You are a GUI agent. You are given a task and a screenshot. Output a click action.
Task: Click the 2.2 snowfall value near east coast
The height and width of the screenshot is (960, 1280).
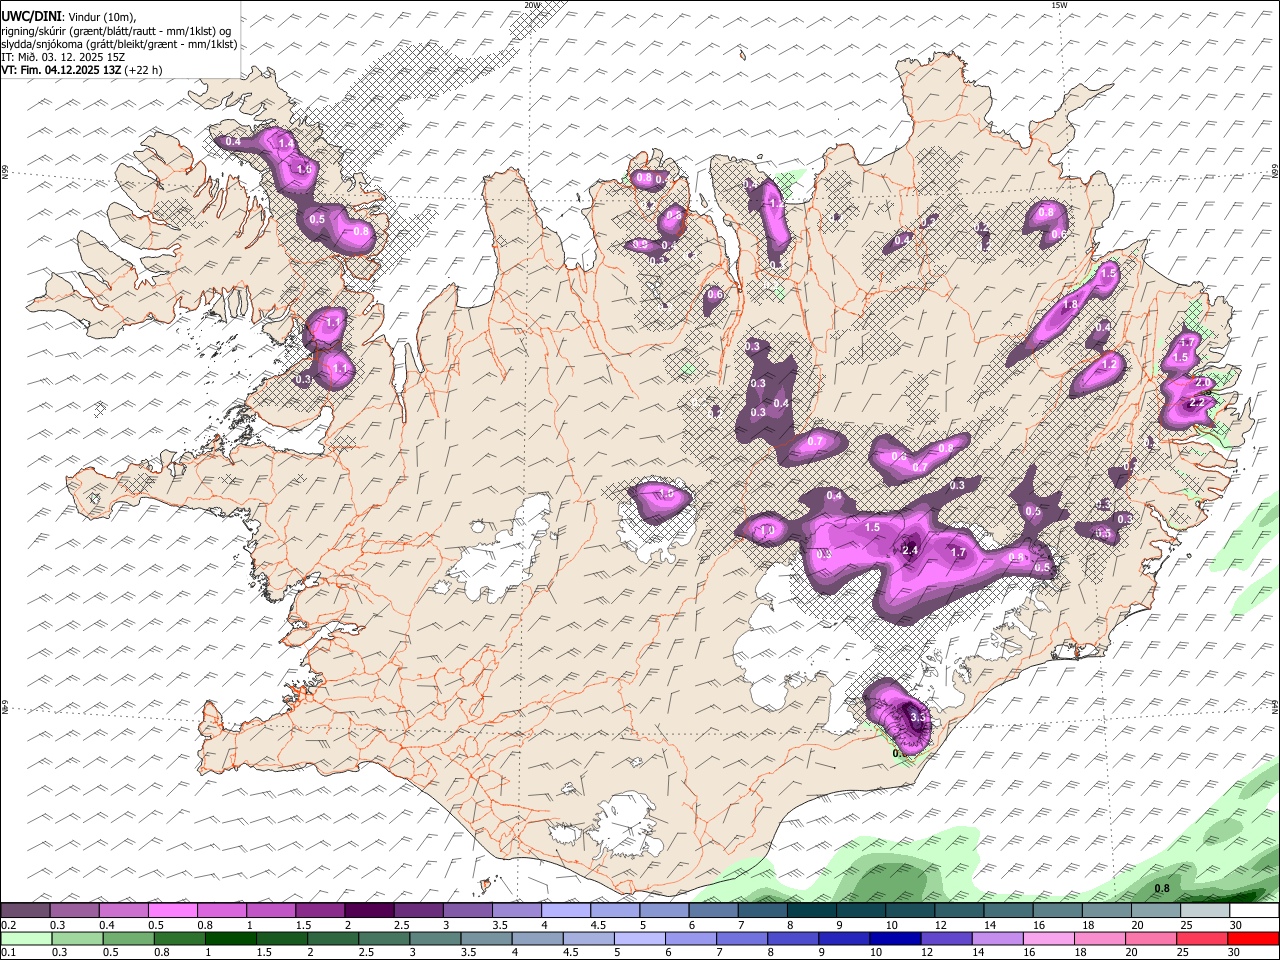(1196, 402)
